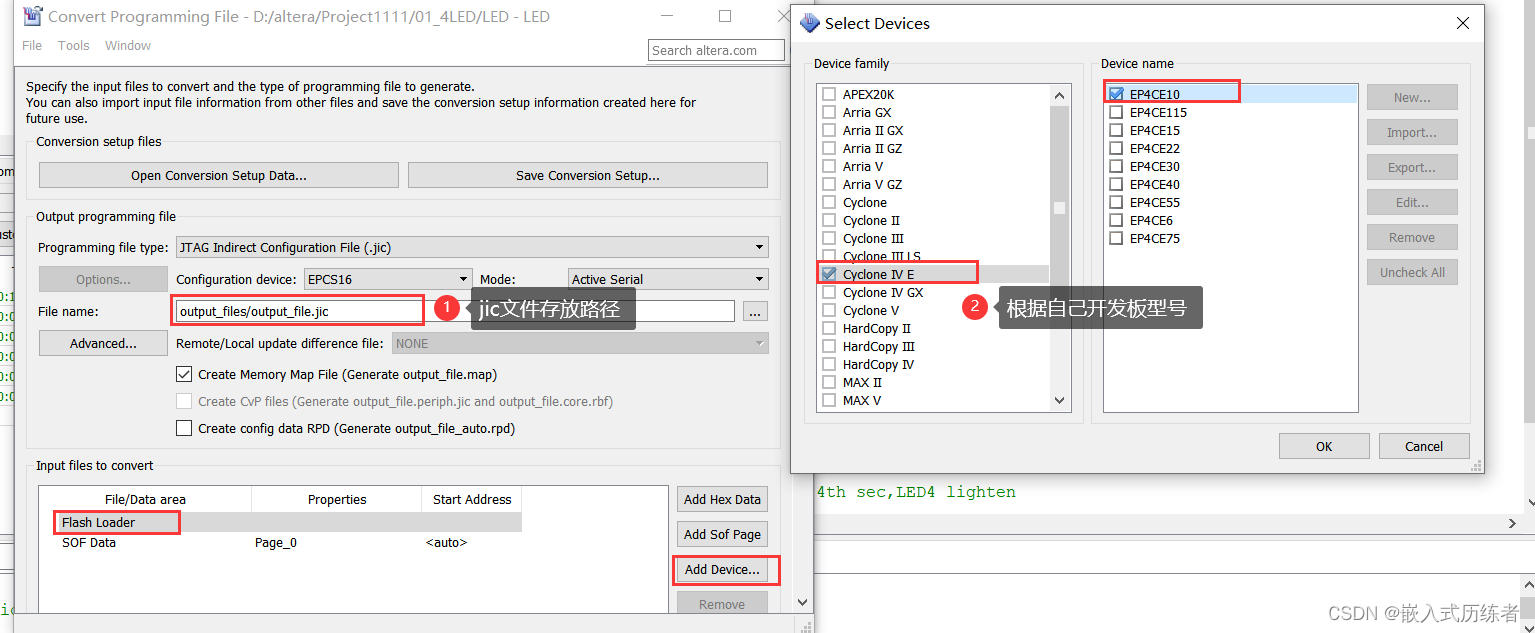Check the EP4CE55 device

coord(1116,202)
